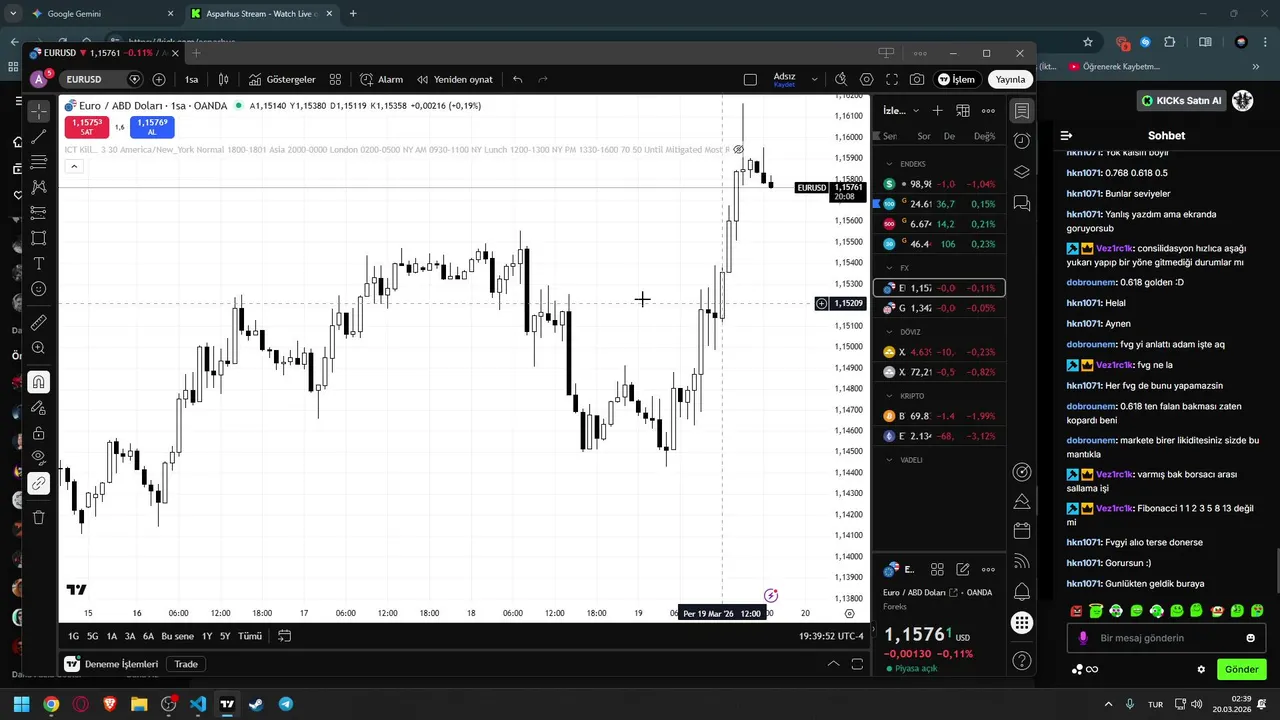Screen dimensions: 1280x720
Task: Undo the last chart action
Action: pyautogui.click(x=517, y=79)
